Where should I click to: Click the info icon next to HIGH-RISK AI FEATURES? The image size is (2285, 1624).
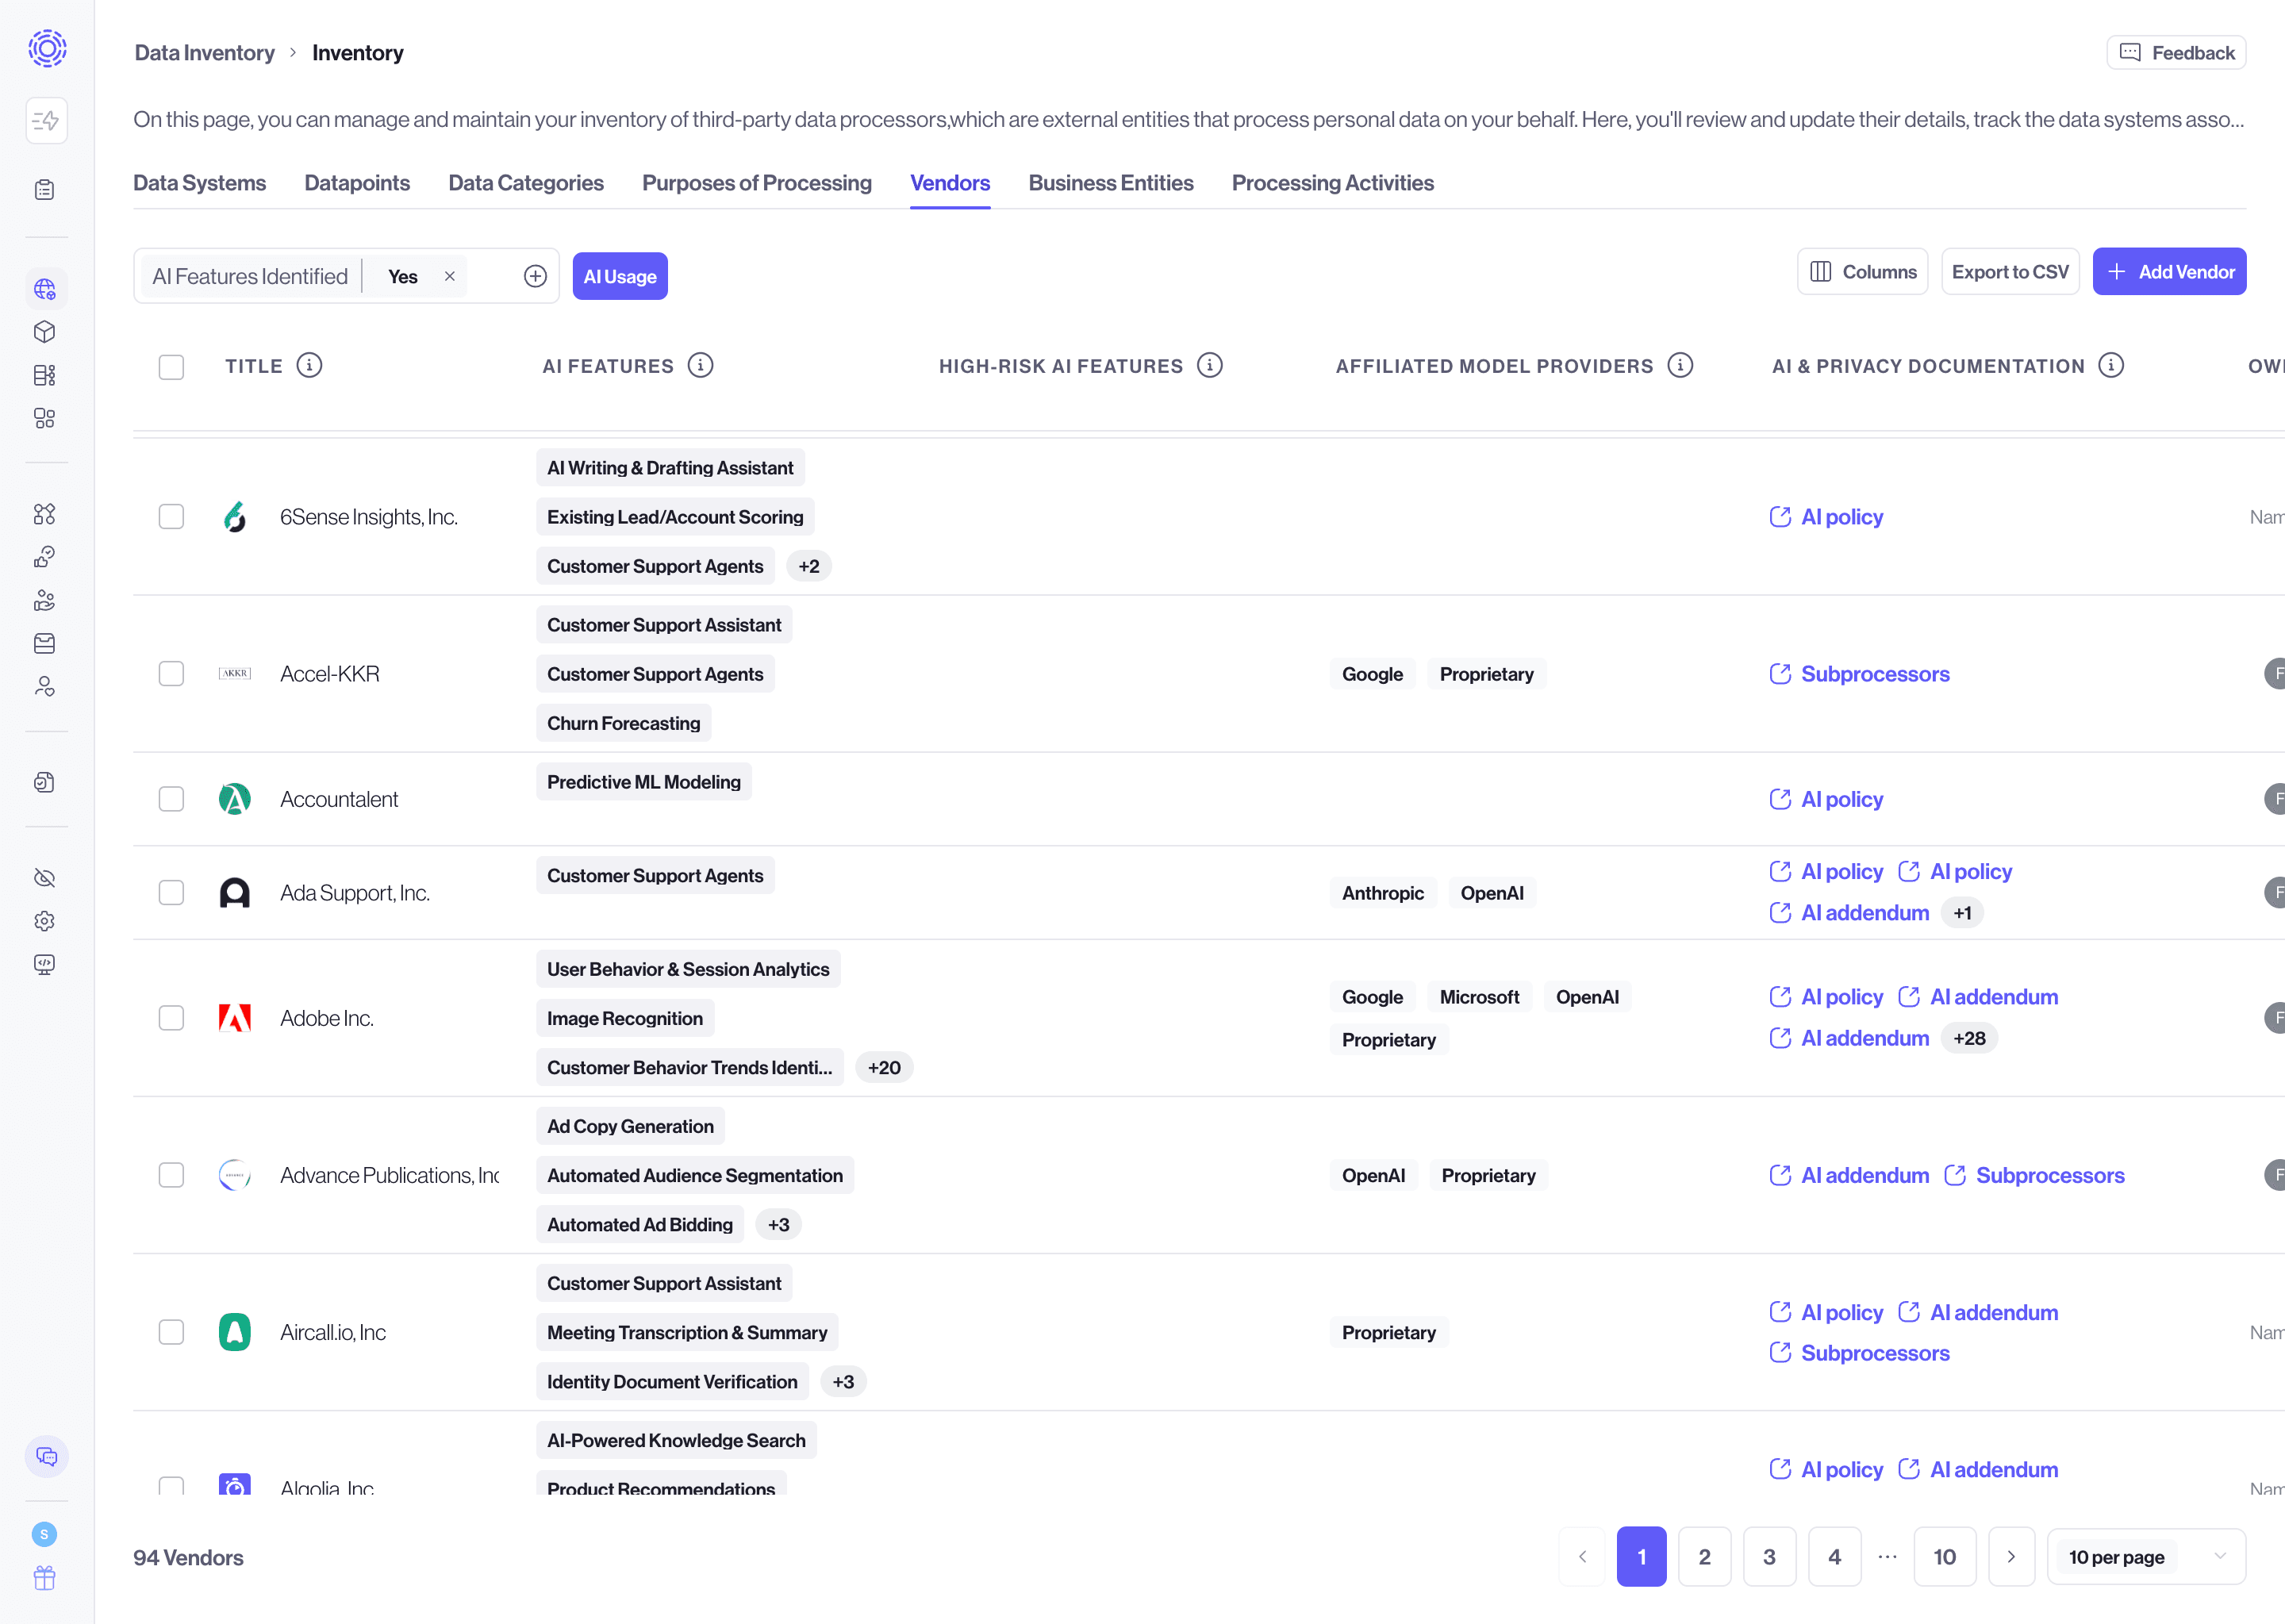coord(1210,366)
